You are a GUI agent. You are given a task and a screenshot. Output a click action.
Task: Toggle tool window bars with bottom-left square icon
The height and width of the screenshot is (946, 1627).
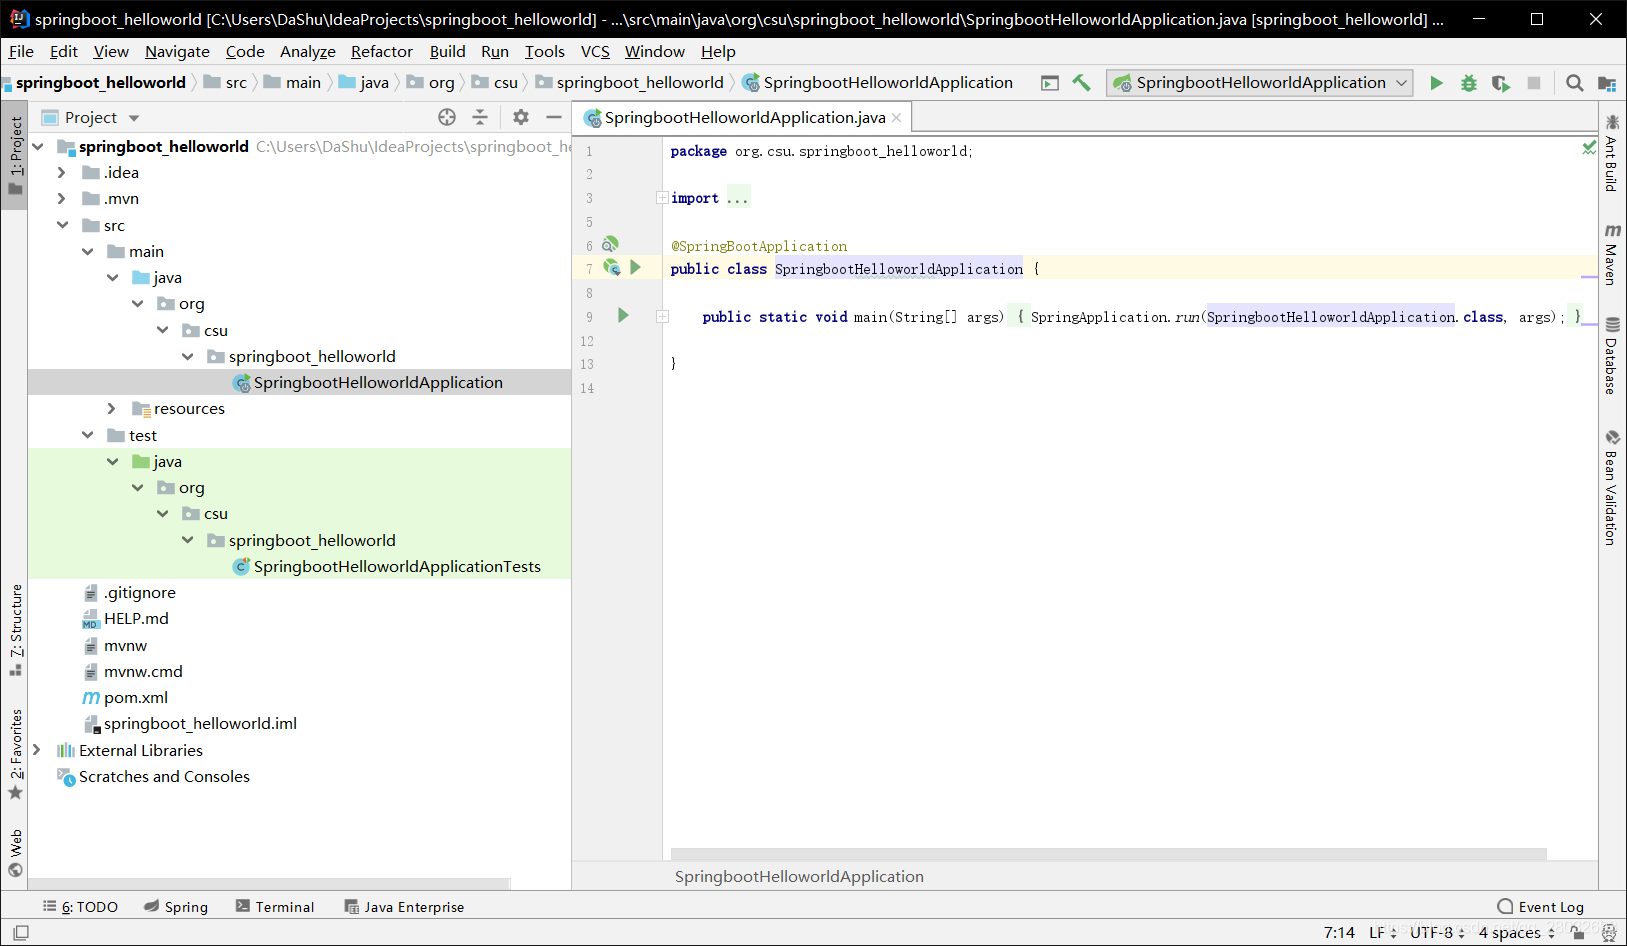tap(20, 932)
